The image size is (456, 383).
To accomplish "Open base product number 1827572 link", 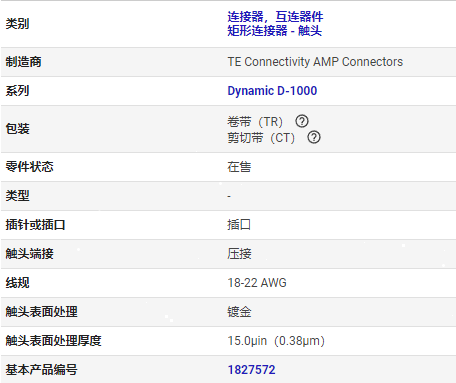I will point(251,370).
